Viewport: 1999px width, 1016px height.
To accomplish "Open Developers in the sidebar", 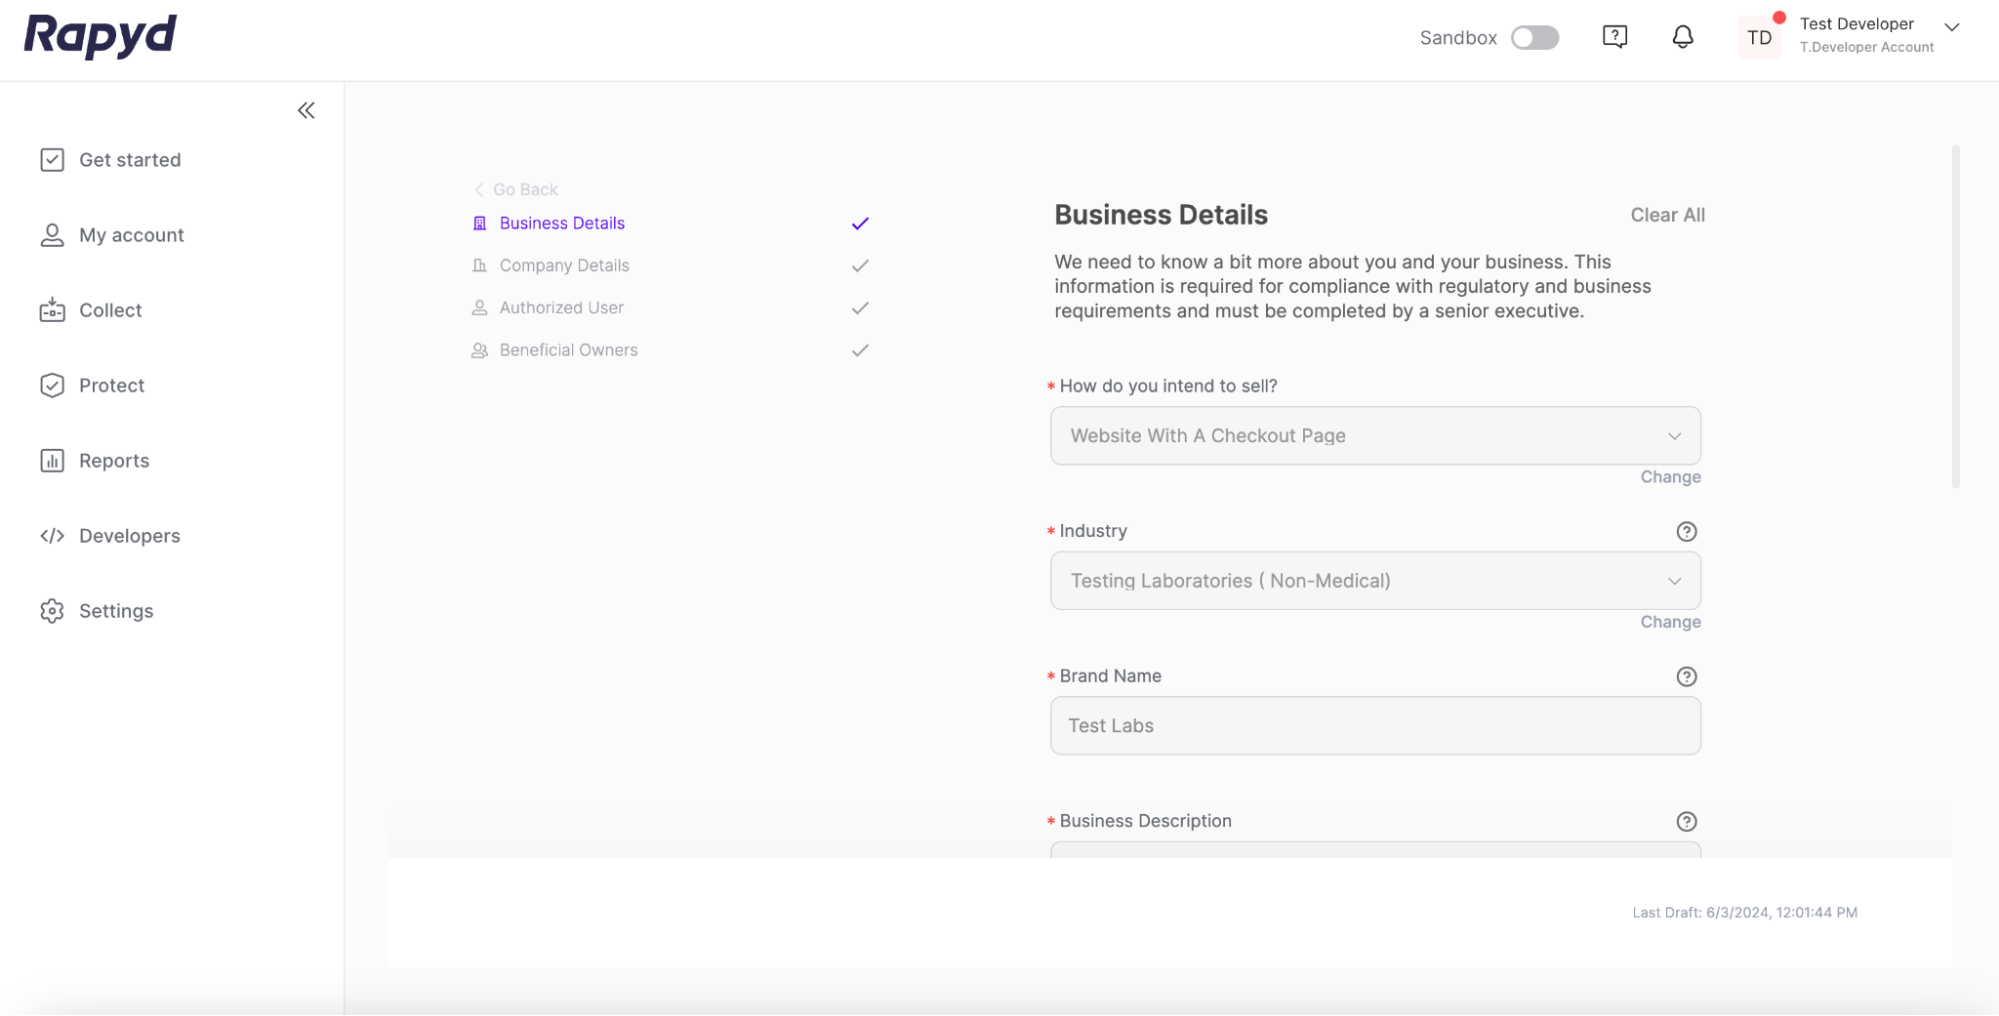I will coord(129,536).
